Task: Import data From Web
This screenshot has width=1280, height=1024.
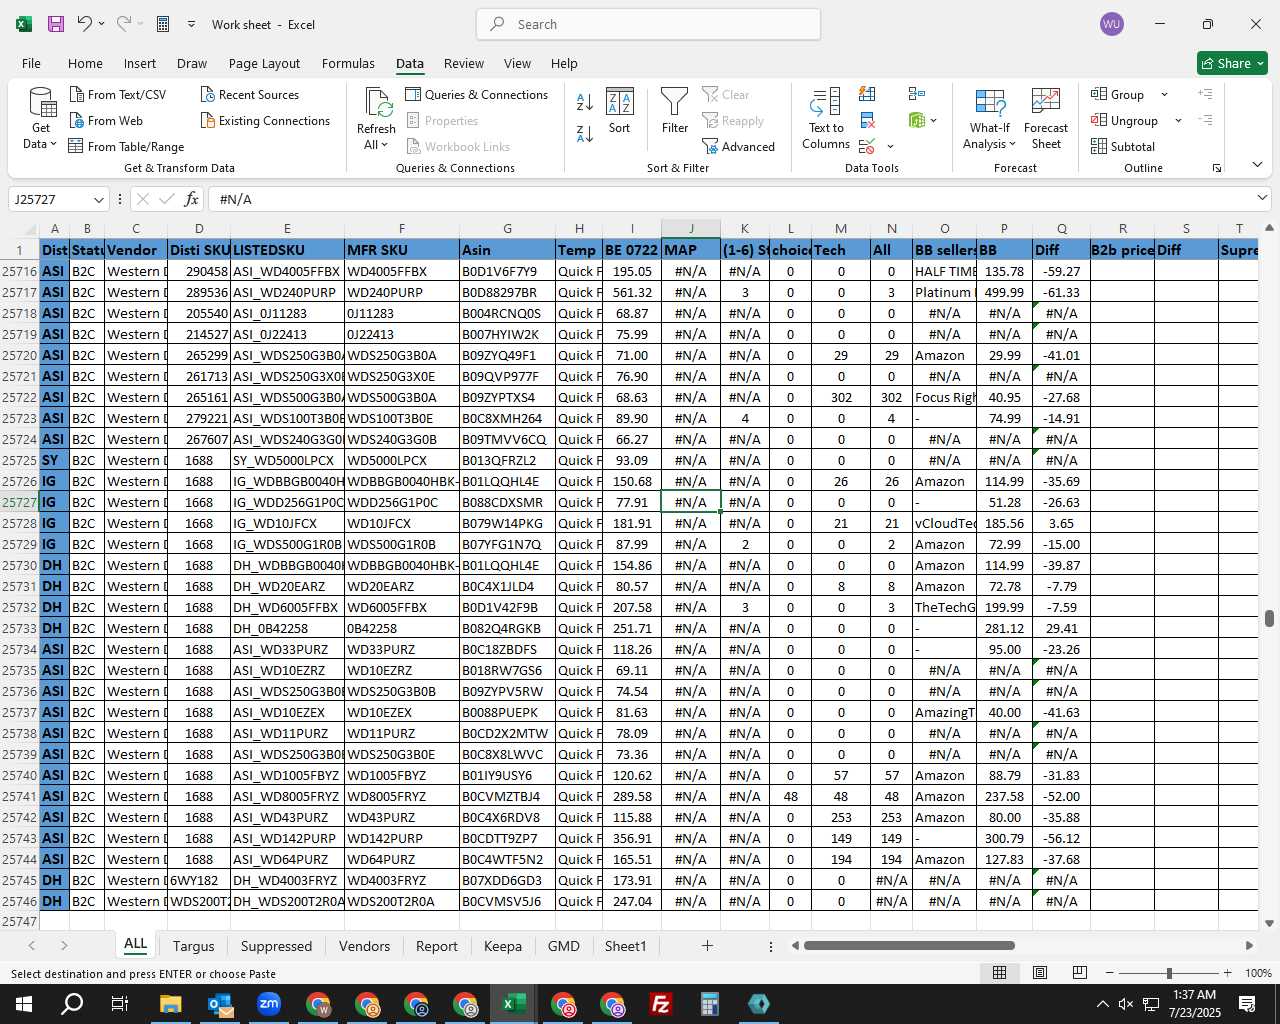Action: coord(106,120)
